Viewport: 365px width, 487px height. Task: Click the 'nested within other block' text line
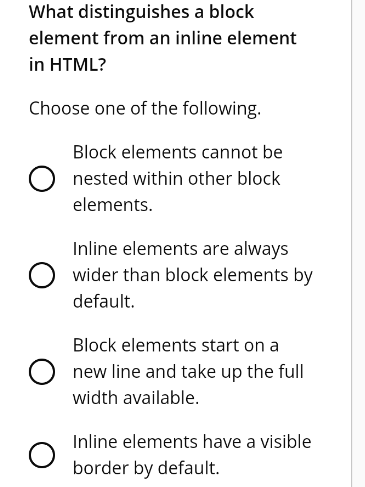[x=176, y=179]
